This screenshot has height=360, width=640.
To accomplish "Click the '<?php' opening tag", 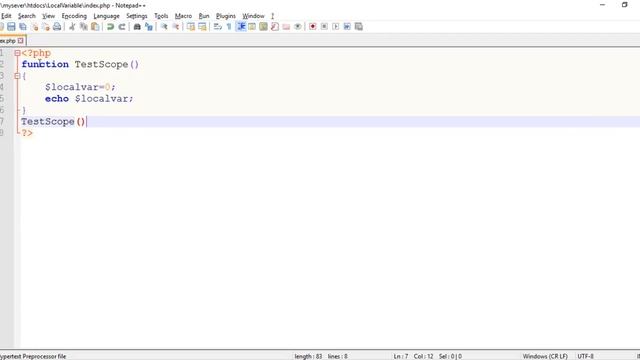I will click(x=36, y=53).
